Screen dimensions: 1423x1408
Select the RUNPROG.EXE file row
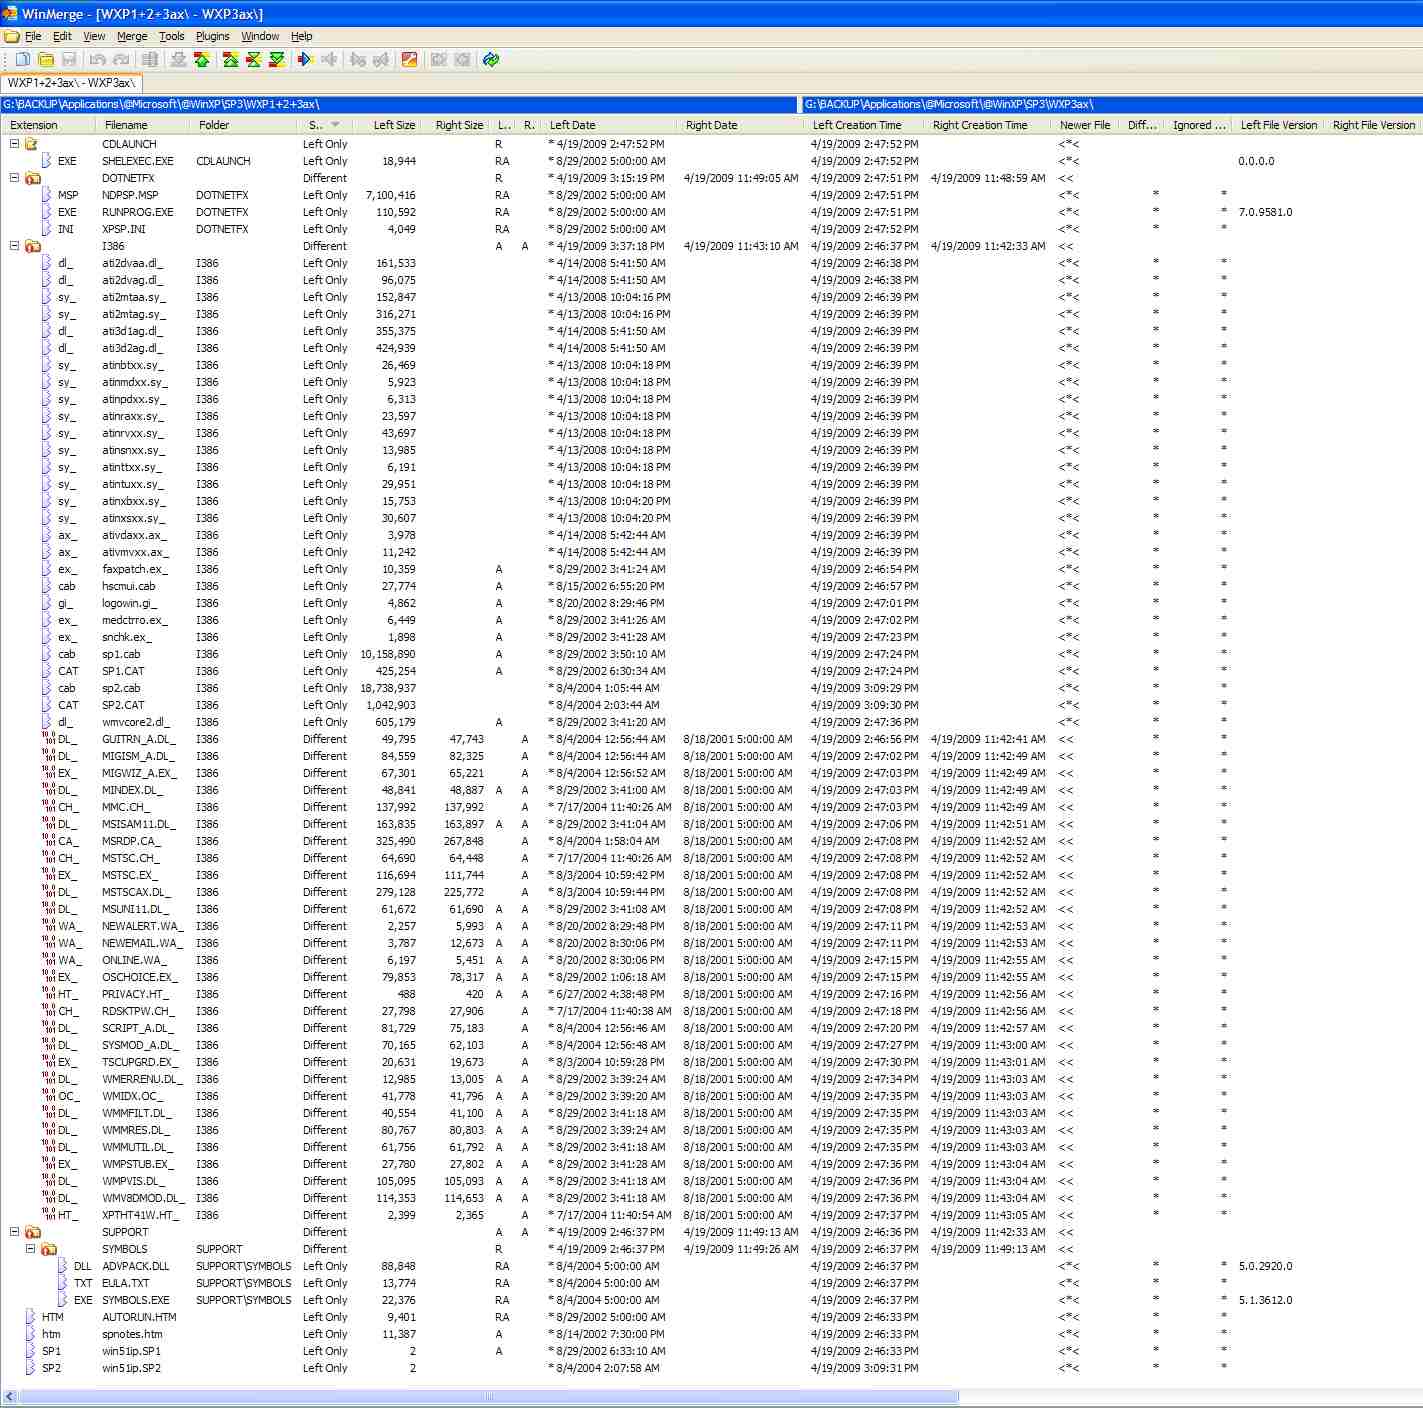711,212
